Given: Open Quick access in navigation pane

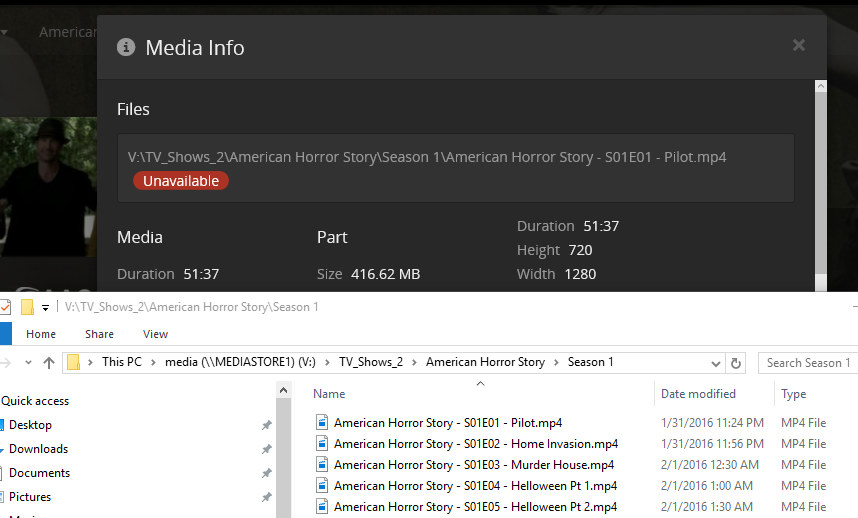Looking at the screenshot, I should [35, 401].
